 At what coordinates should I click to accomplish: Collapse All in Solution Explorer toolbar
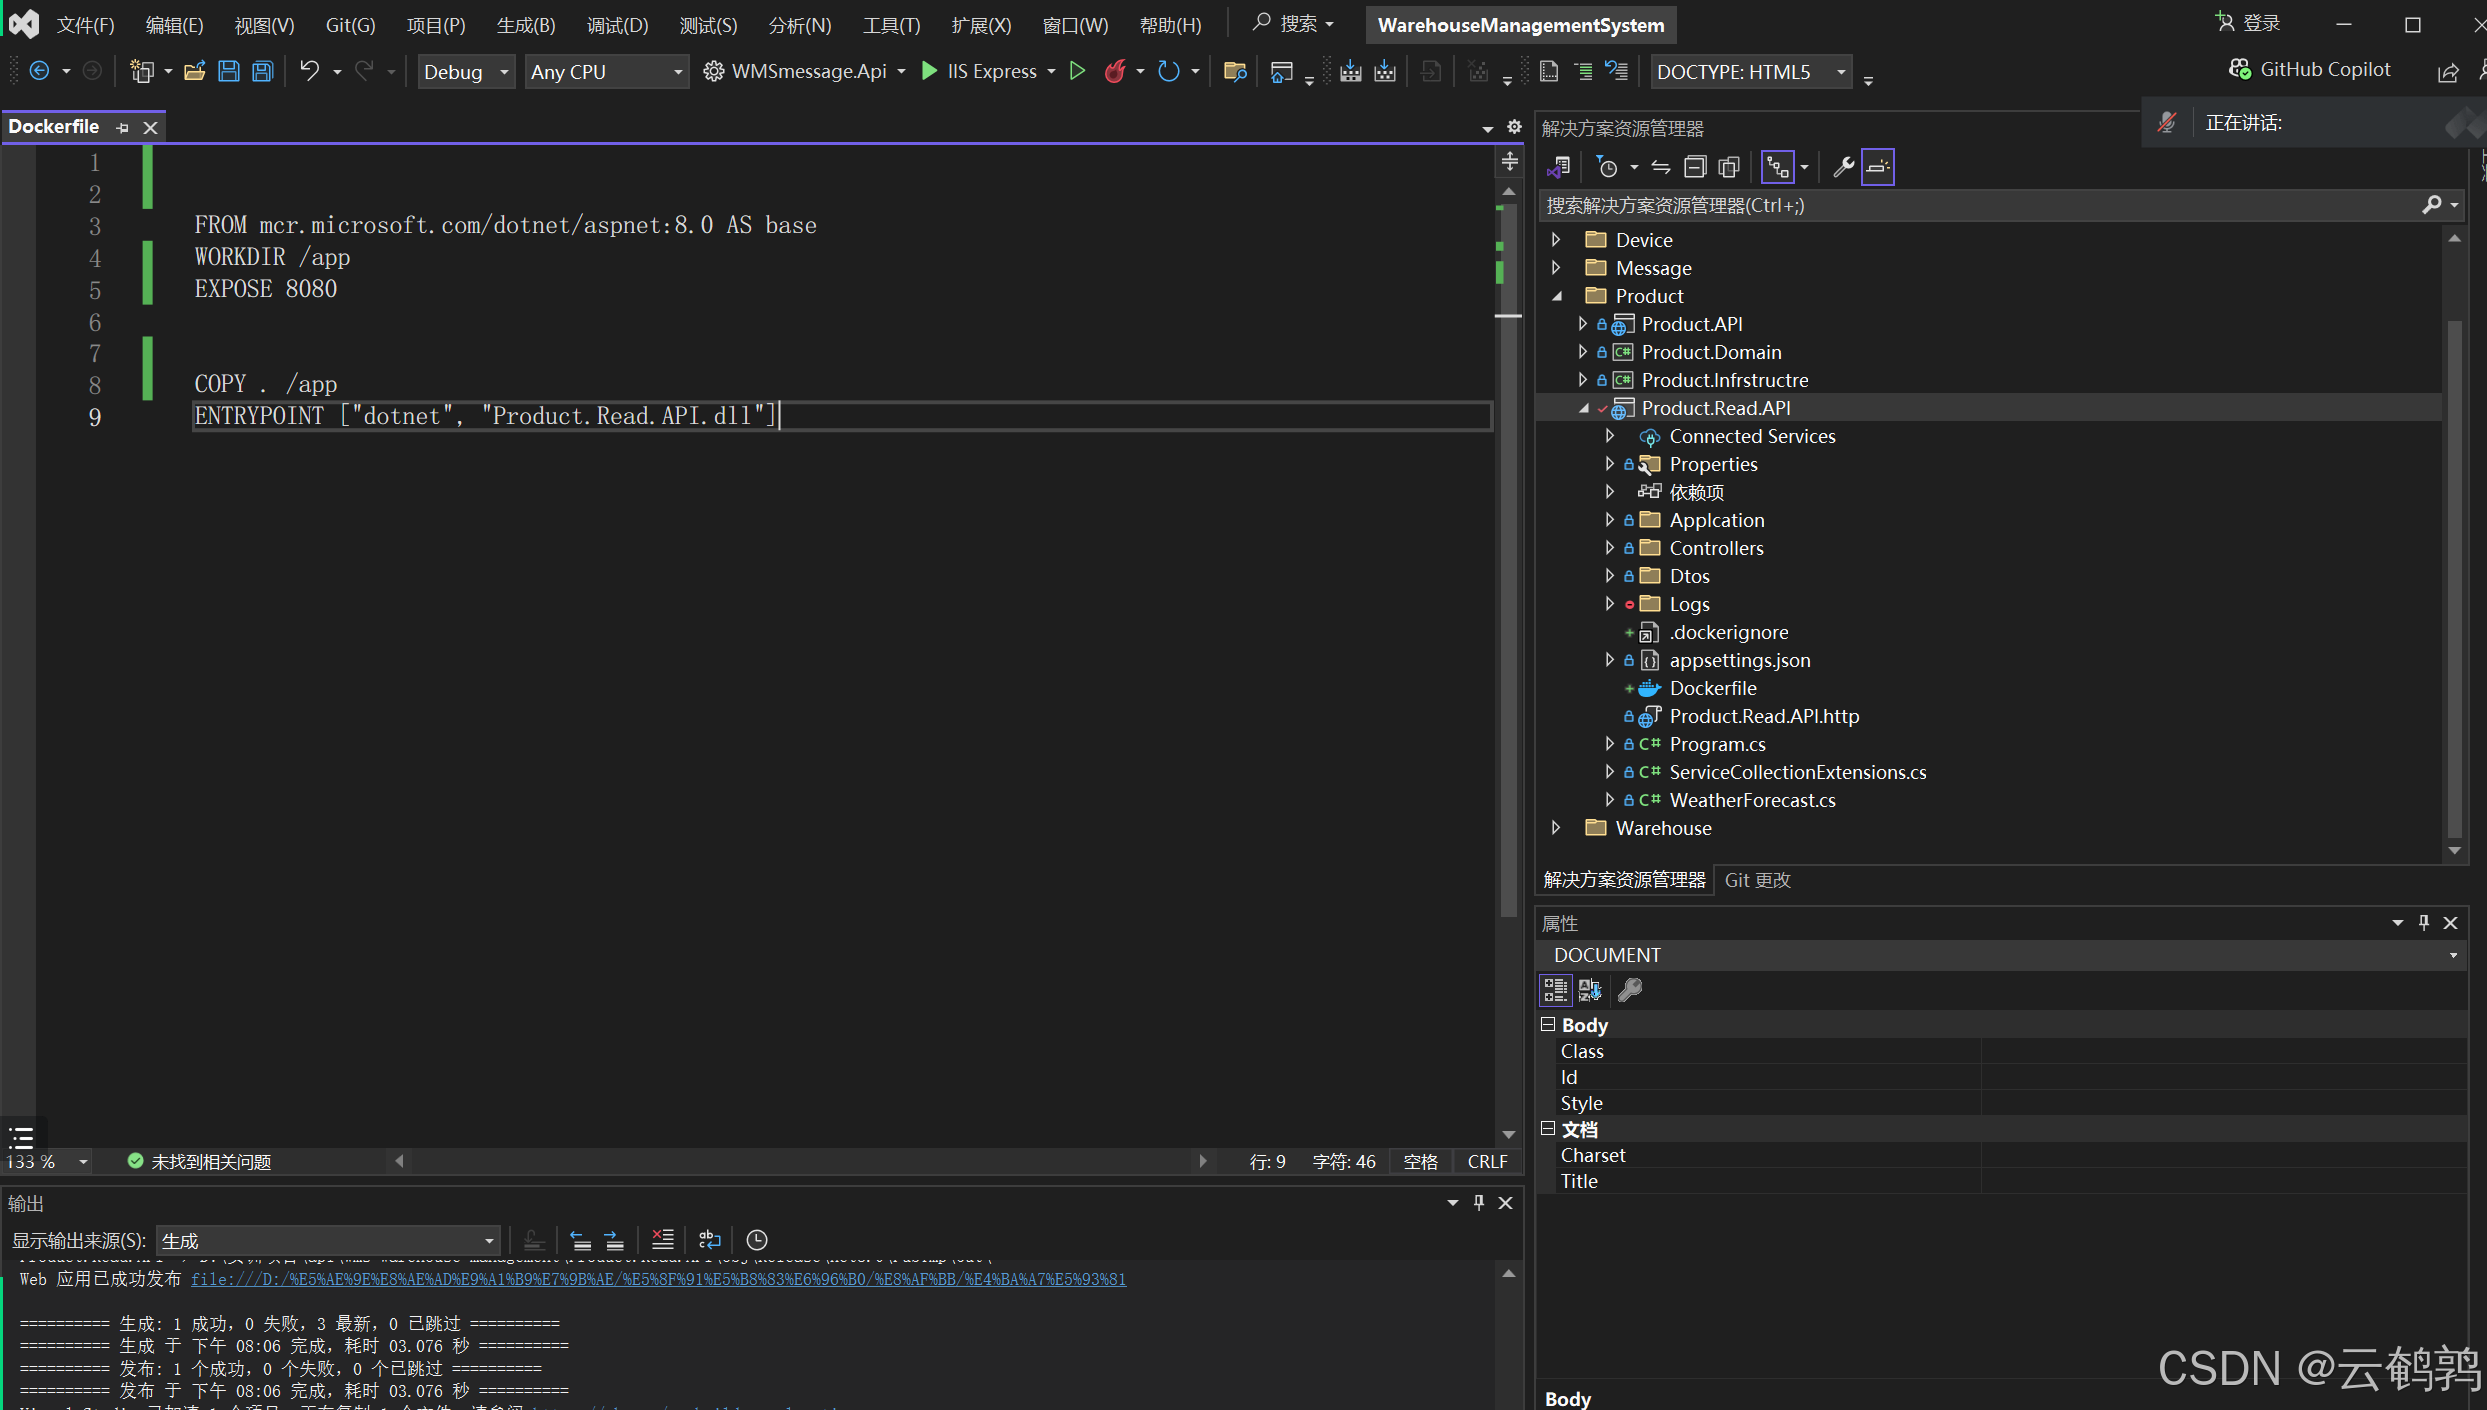coord(1694,167)
